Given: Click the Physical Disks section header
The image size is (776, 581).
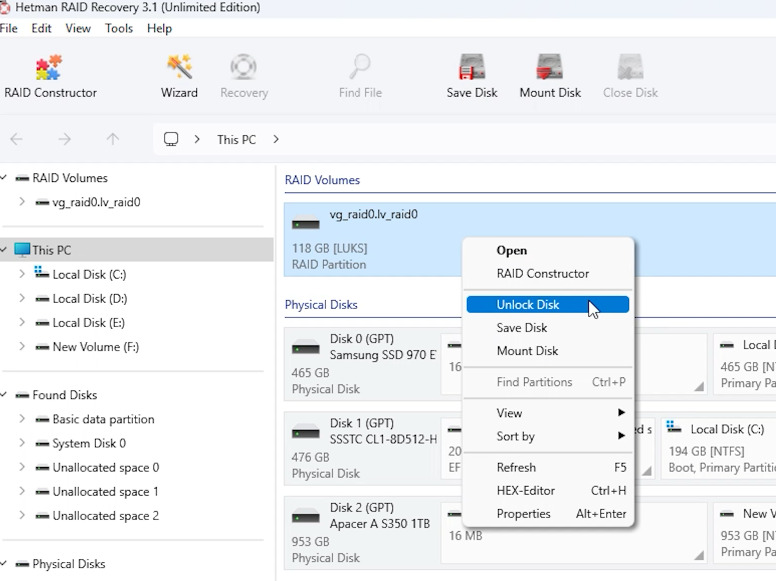Looking at the screenshot, I should pos(321,305).
